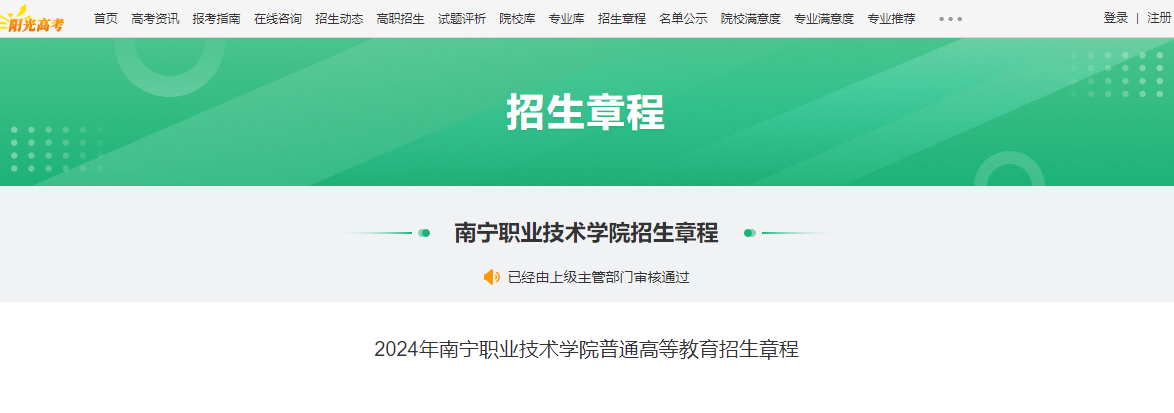Click 南宁职业技术学院招生章程 heading
The image size is (1174, 413).
point(586,233)
